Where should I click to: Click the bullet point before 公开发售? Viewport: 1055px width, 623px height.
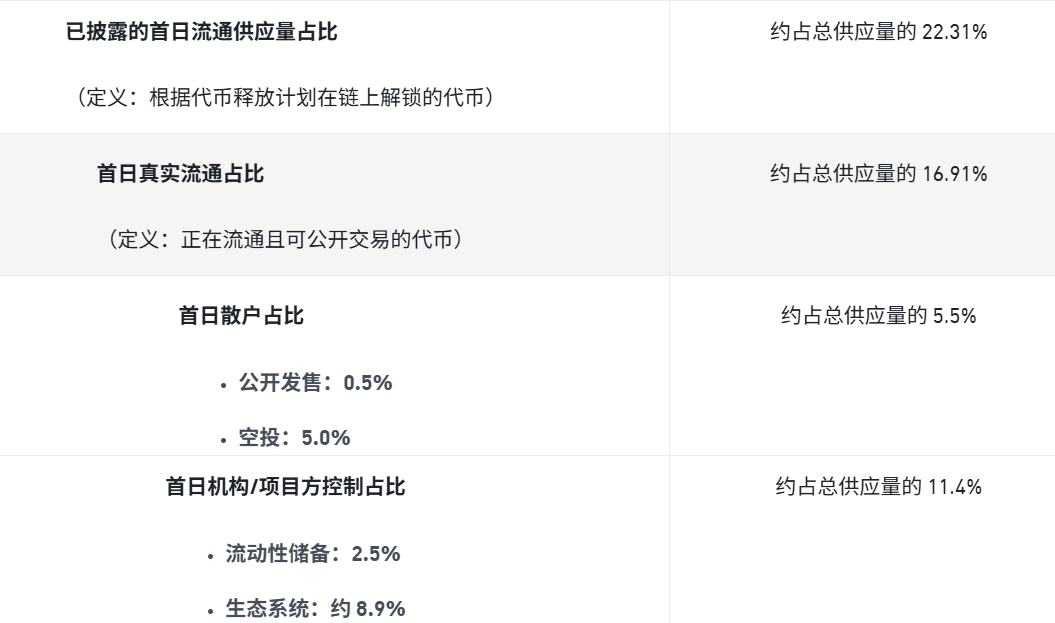[222, 385]
